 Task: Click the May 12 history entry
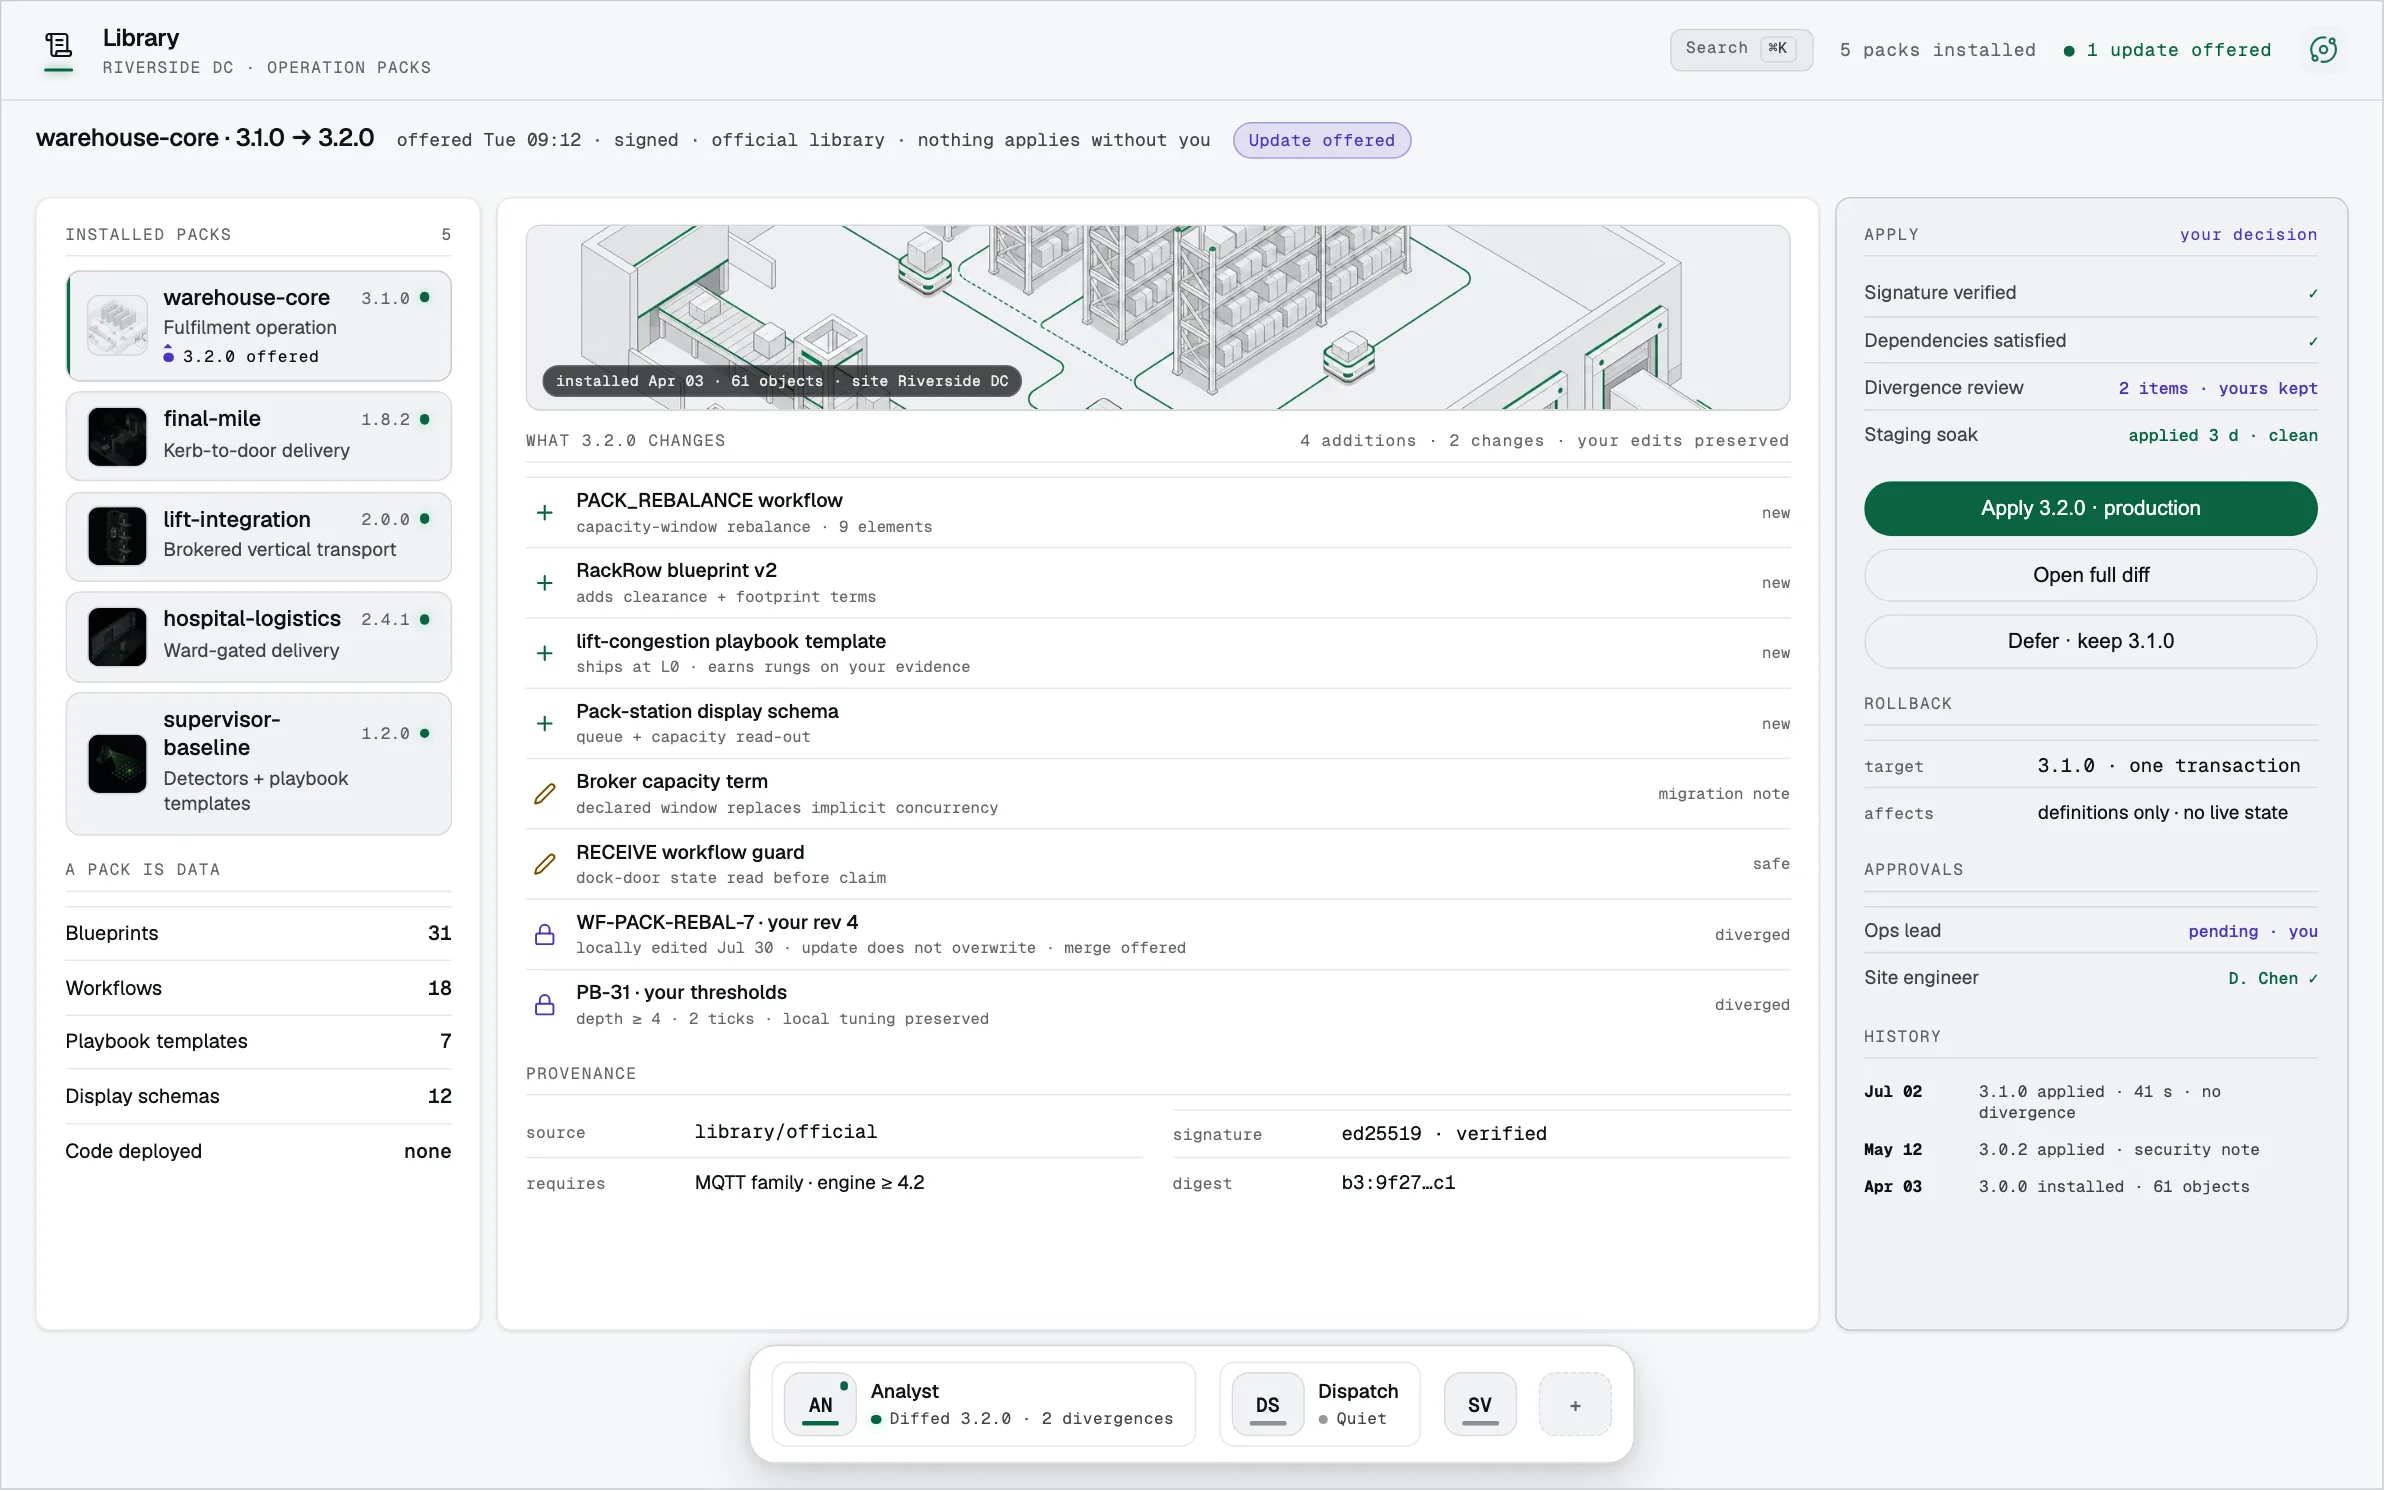2090,1150
